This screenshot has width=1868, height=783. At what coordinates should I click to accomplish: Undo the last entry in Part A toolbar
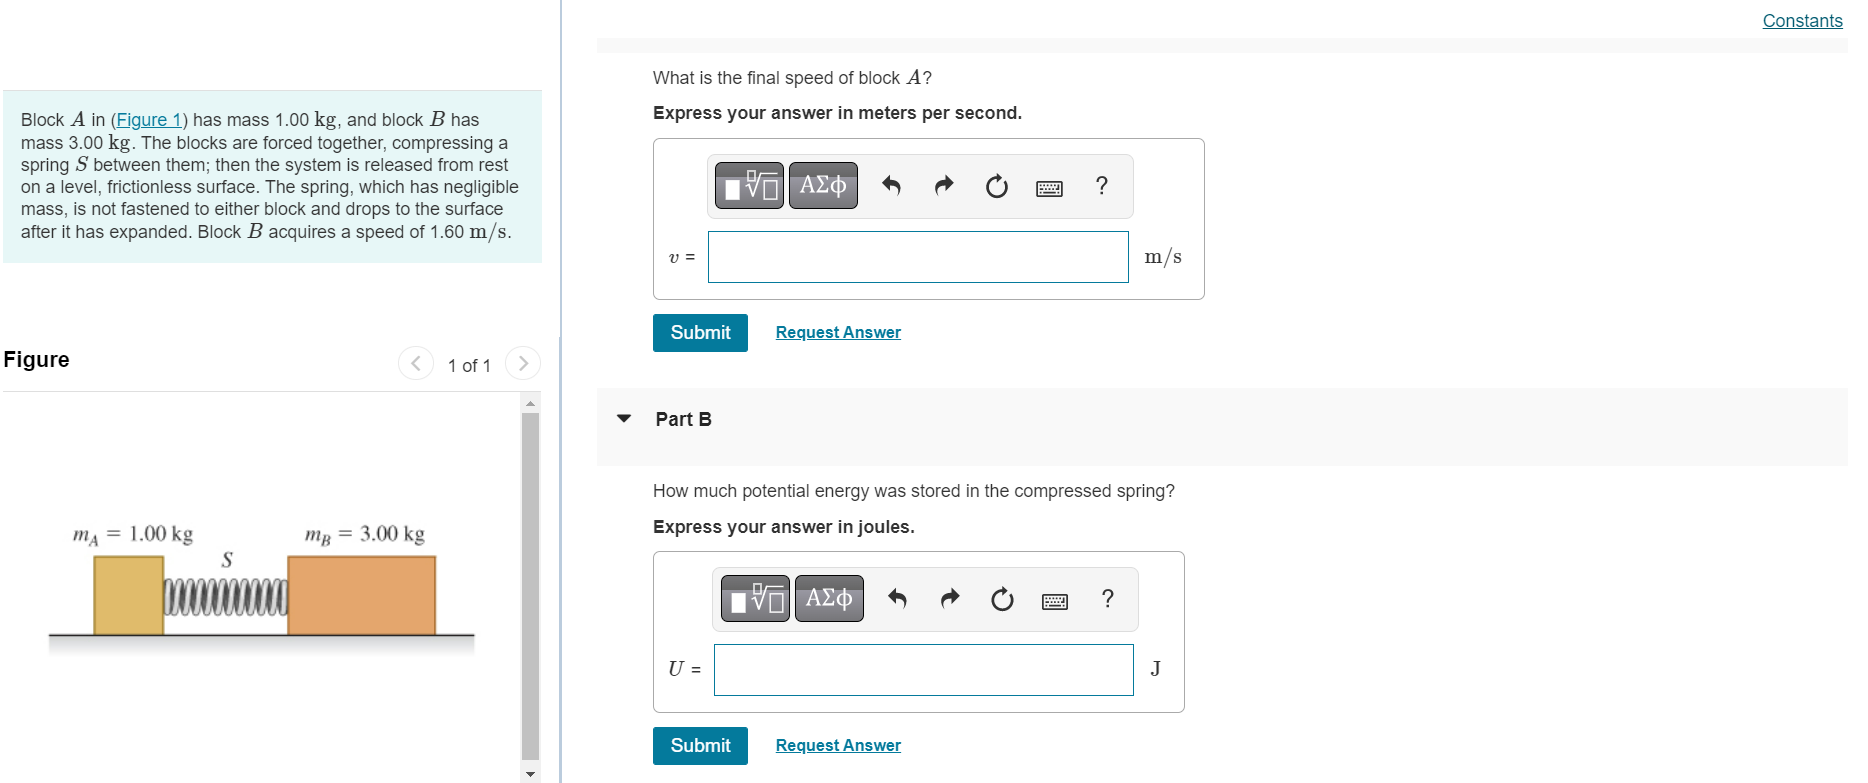[891, 185]
